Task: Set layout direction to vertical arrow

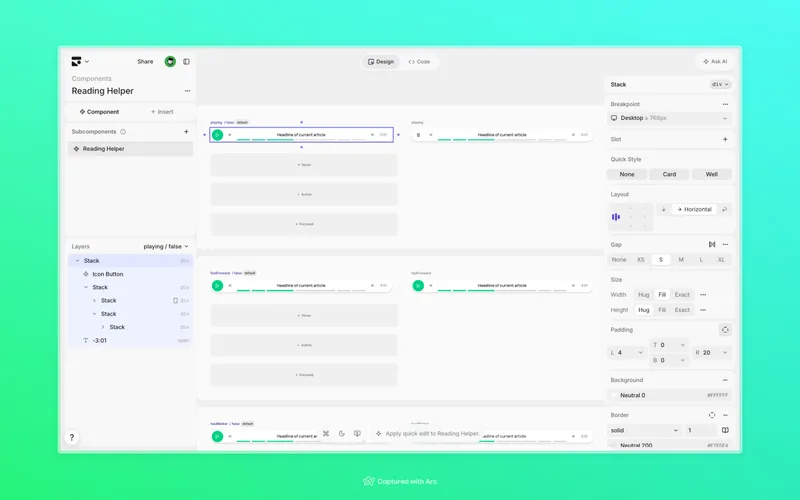Action: [663, 209]
